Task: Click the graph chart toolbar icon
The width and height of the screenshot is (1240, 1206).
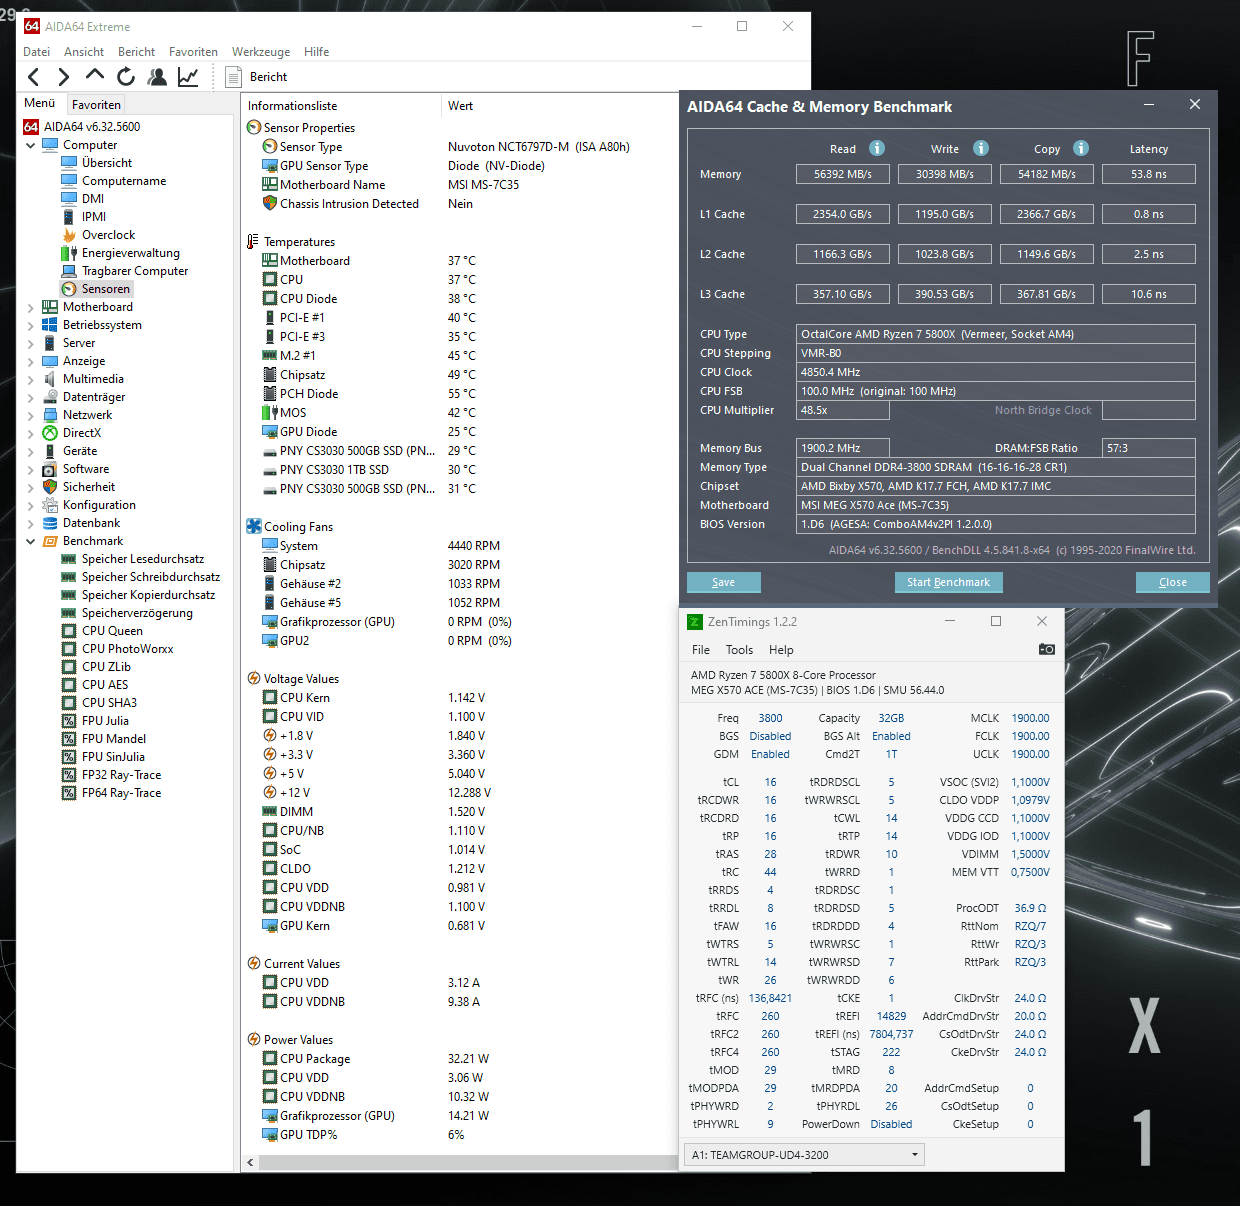Action: [188, 76]
